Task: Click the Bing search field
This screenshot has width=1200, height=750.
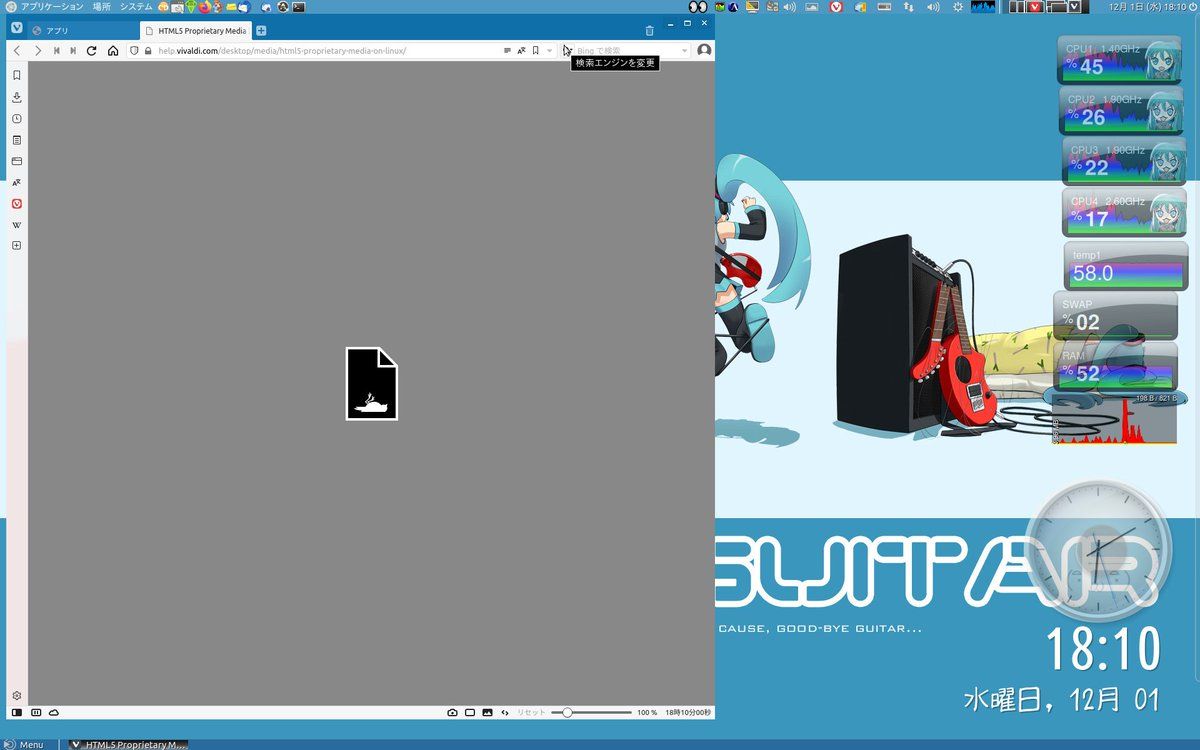Action: tap(626, 50)
